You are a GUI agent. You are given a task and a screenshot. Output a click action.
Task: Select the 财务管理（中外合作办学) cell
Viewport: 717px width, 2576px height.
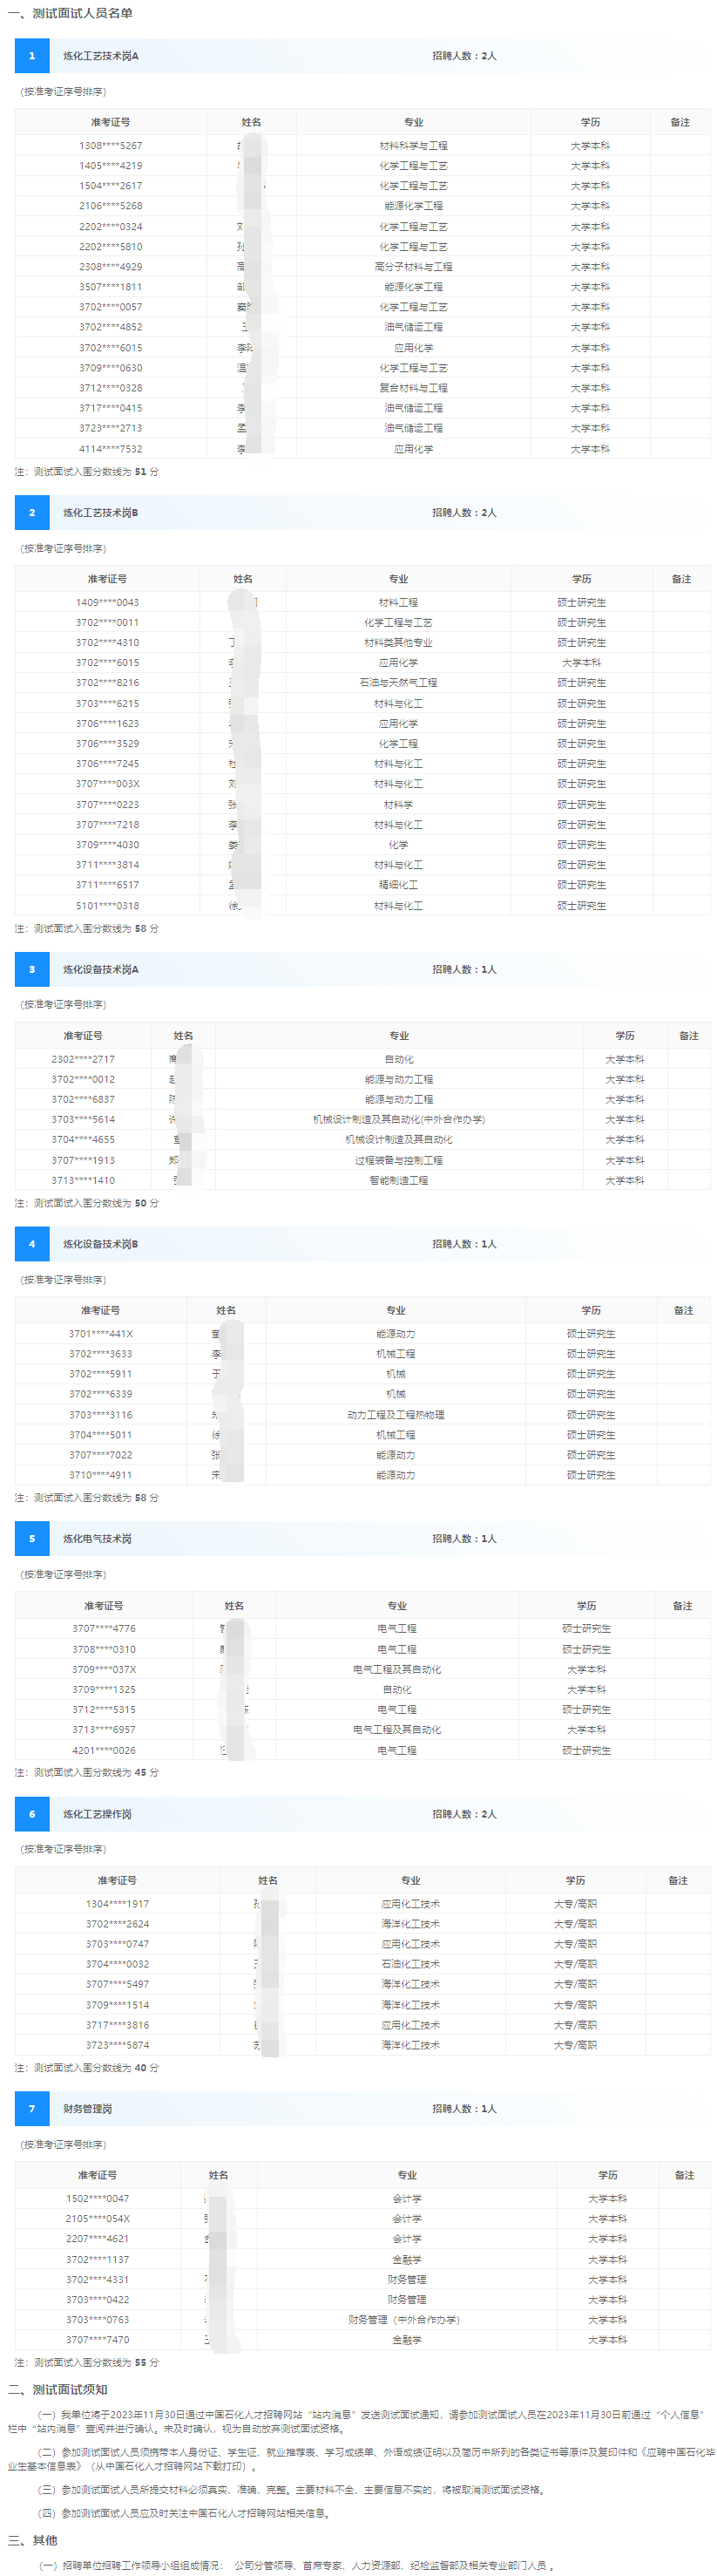click(404, 2320)
